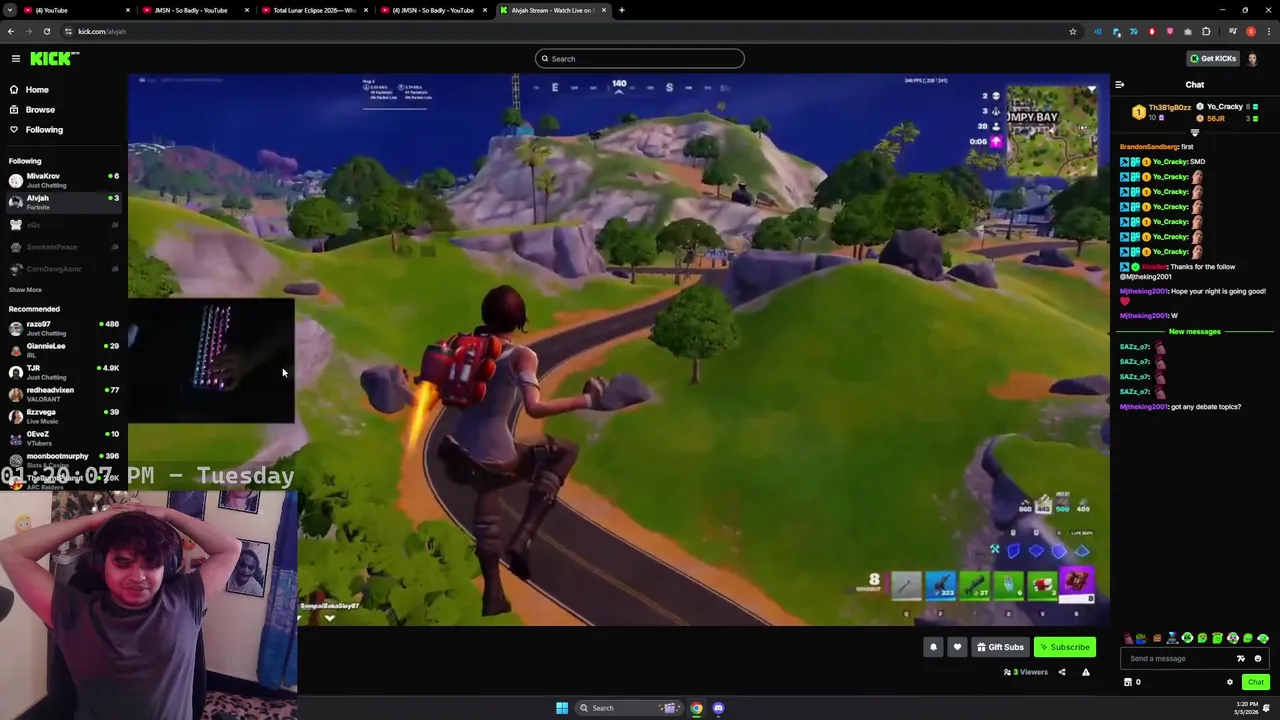Jump to New messages in chat

point(1194,331)
